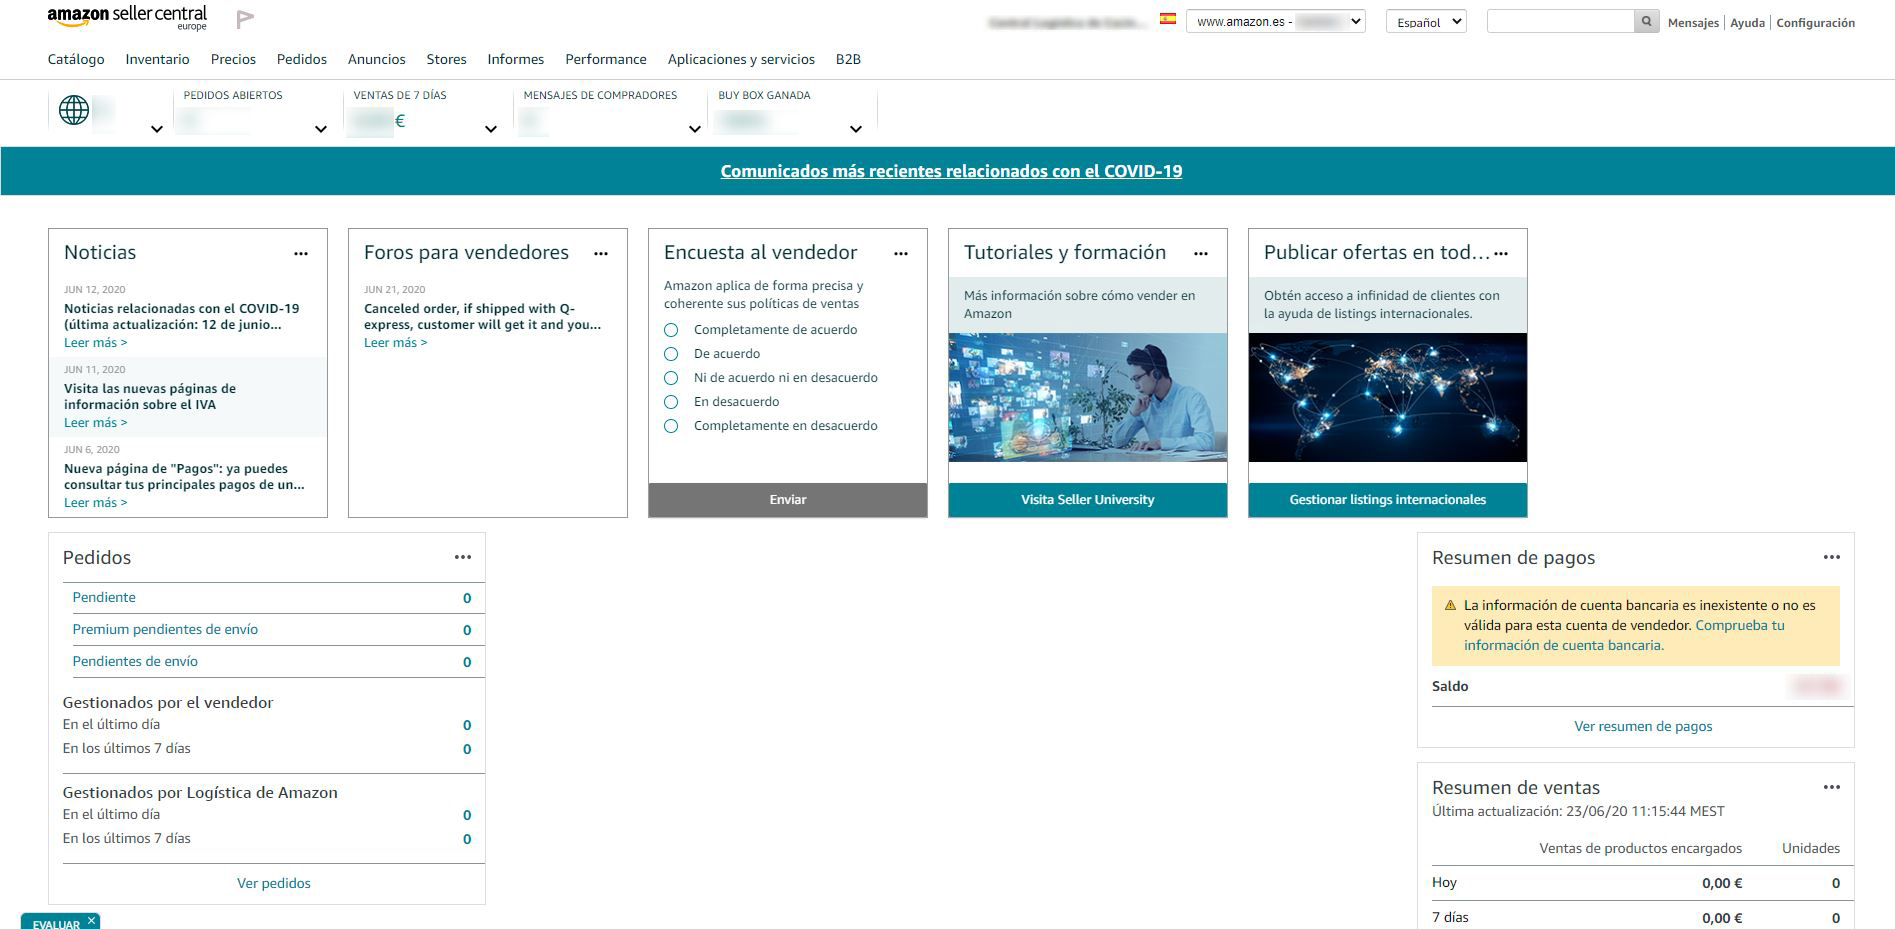The width and height of the screenshot is (1895, 929).
Task: Open the Stores menu
Action: [x=446, y=59]
